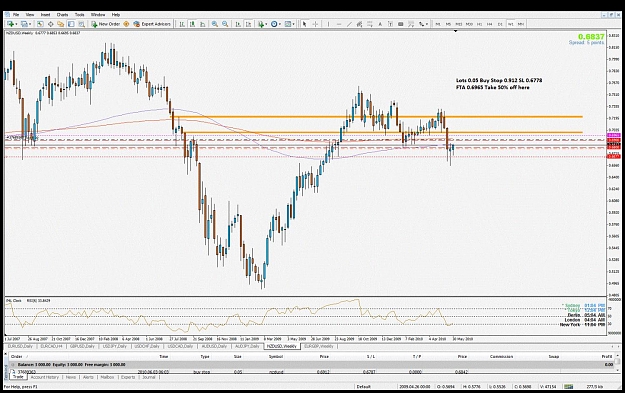Open the View menu
Viewport: 625px width, 393px height.
click(30, 14)
